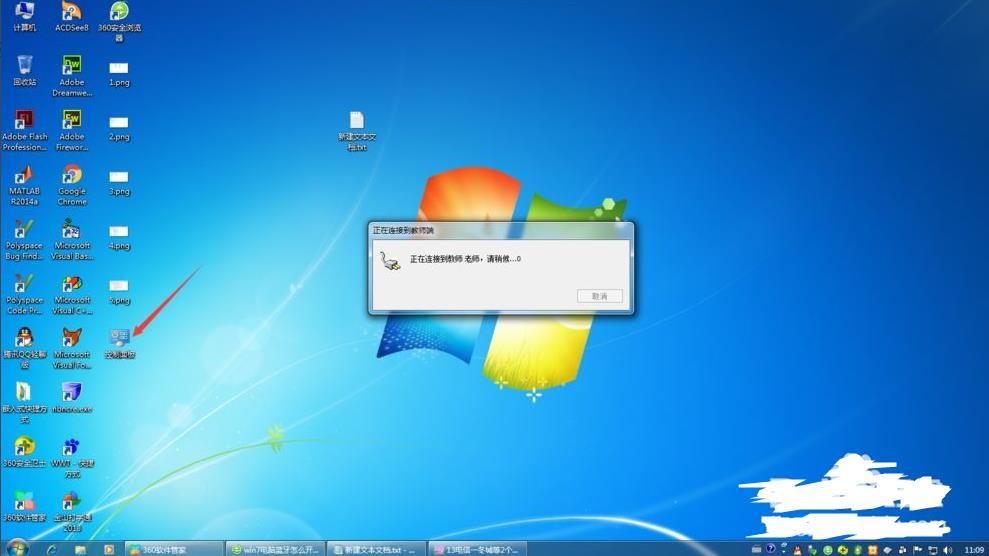Open Microsoft Visual Basic shortcut
The width and height of the screenshot is (989, 556).
tap(72, 240)
